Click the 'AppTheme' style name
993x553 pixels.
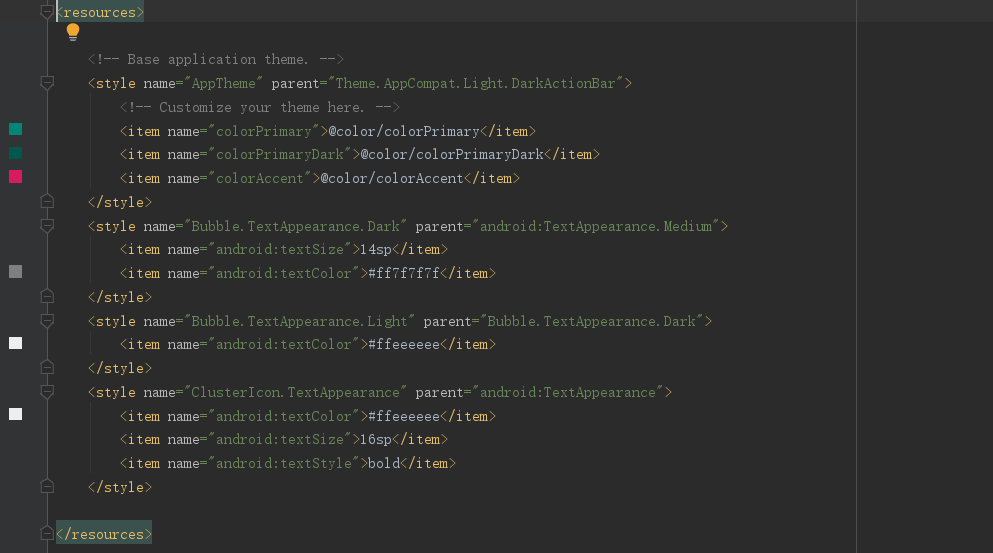(x=224, y=84)
